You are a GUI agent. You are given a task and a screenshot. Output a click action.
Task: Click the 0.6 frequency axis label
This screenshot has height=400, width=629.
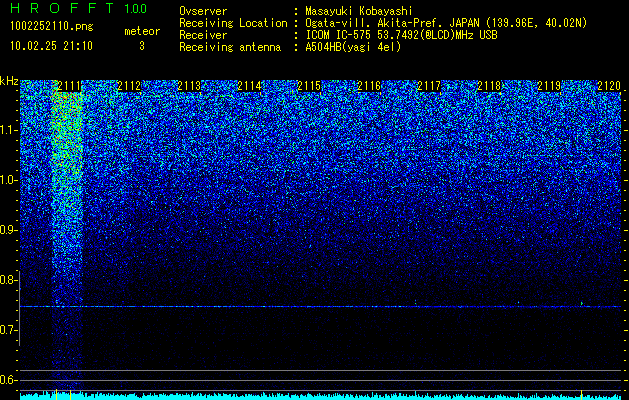click(x=8, y=380)
